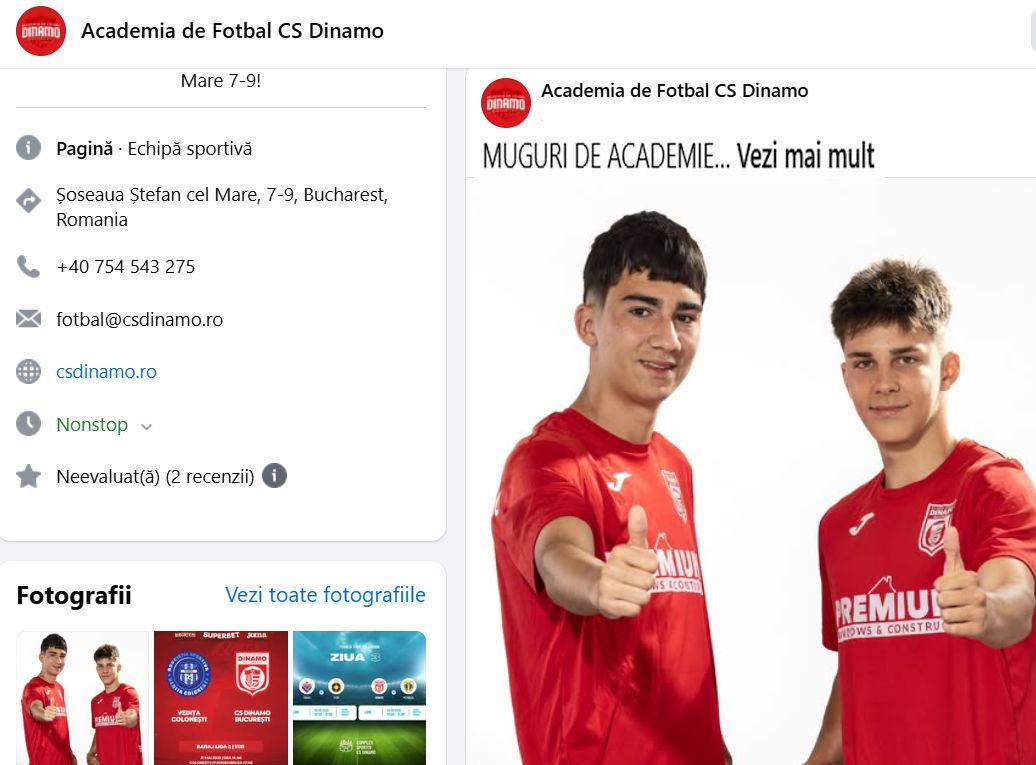Screen dimensions: 1036x765
Task: Open Vezi toate fotografiile link
Action: [325, 595]
